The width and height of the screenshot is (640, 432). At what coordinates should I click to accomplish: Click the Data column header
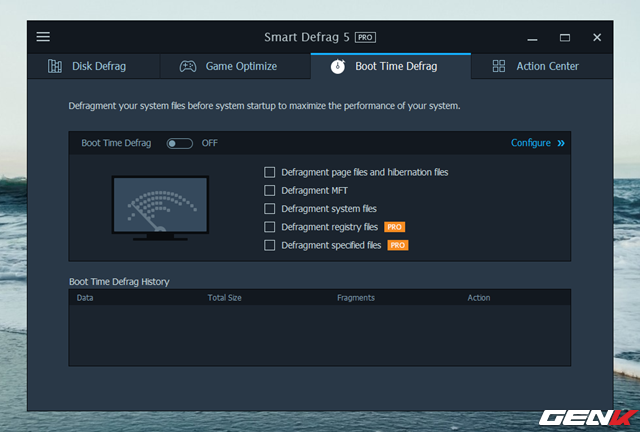point(85,298)
